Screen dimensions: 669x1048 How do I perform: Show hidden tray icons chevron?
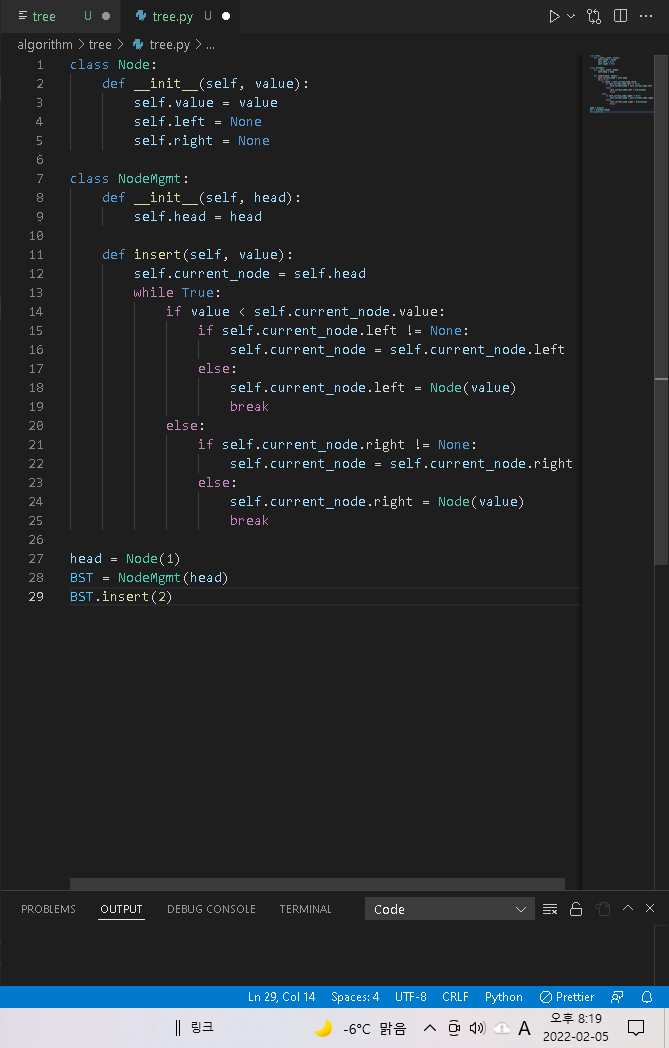point(430,1028)
